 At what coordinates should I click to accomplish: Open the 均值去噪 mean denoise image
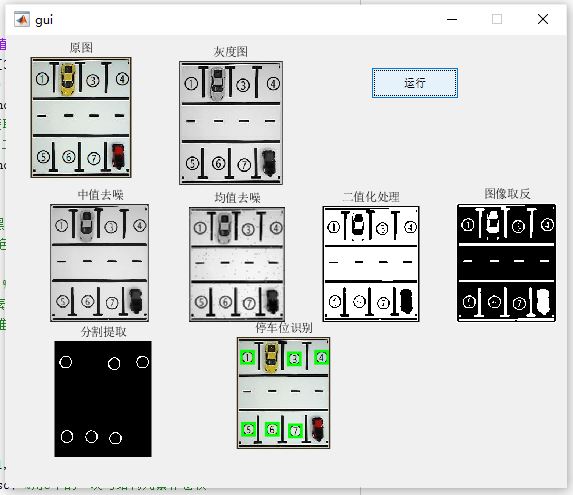pos(237,264)
